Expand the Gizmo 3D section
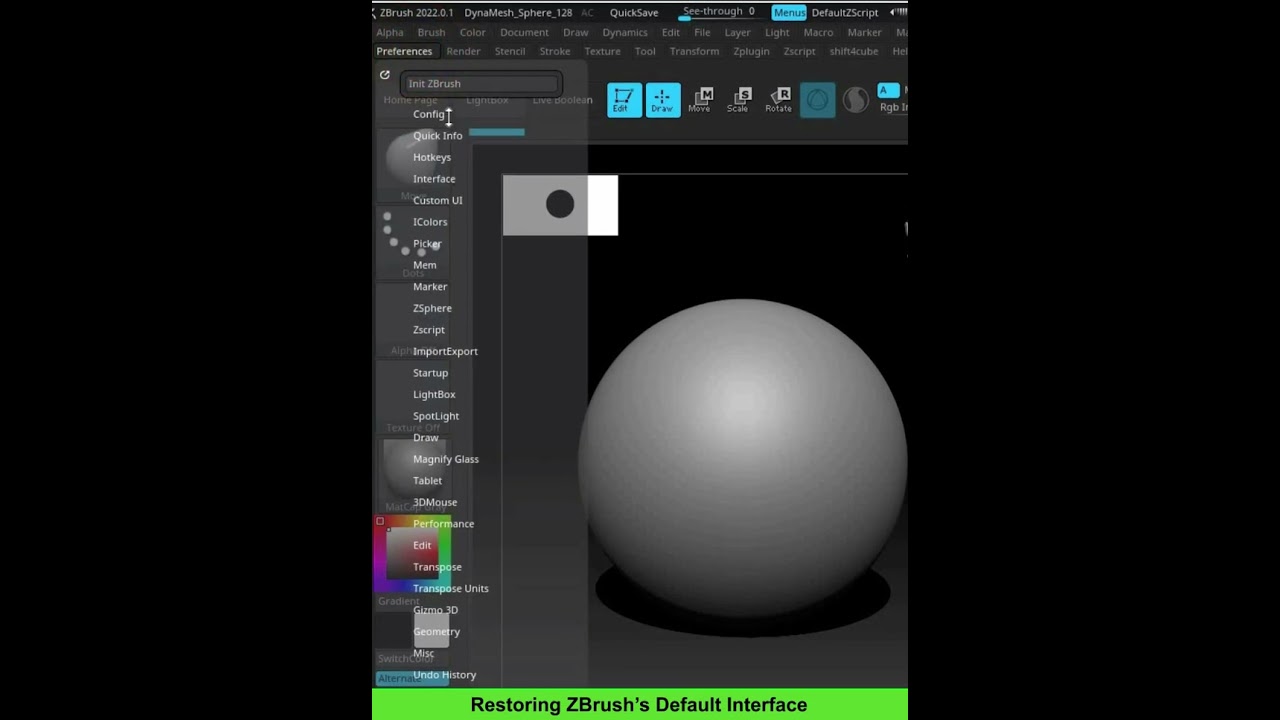 (x=435, y=610)
